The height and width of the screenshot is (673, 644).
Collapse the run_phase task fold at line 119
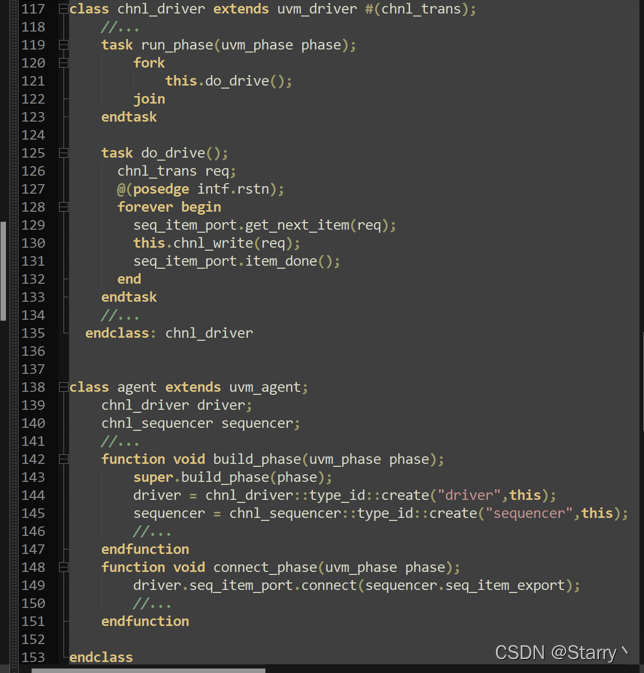point(64,45)
